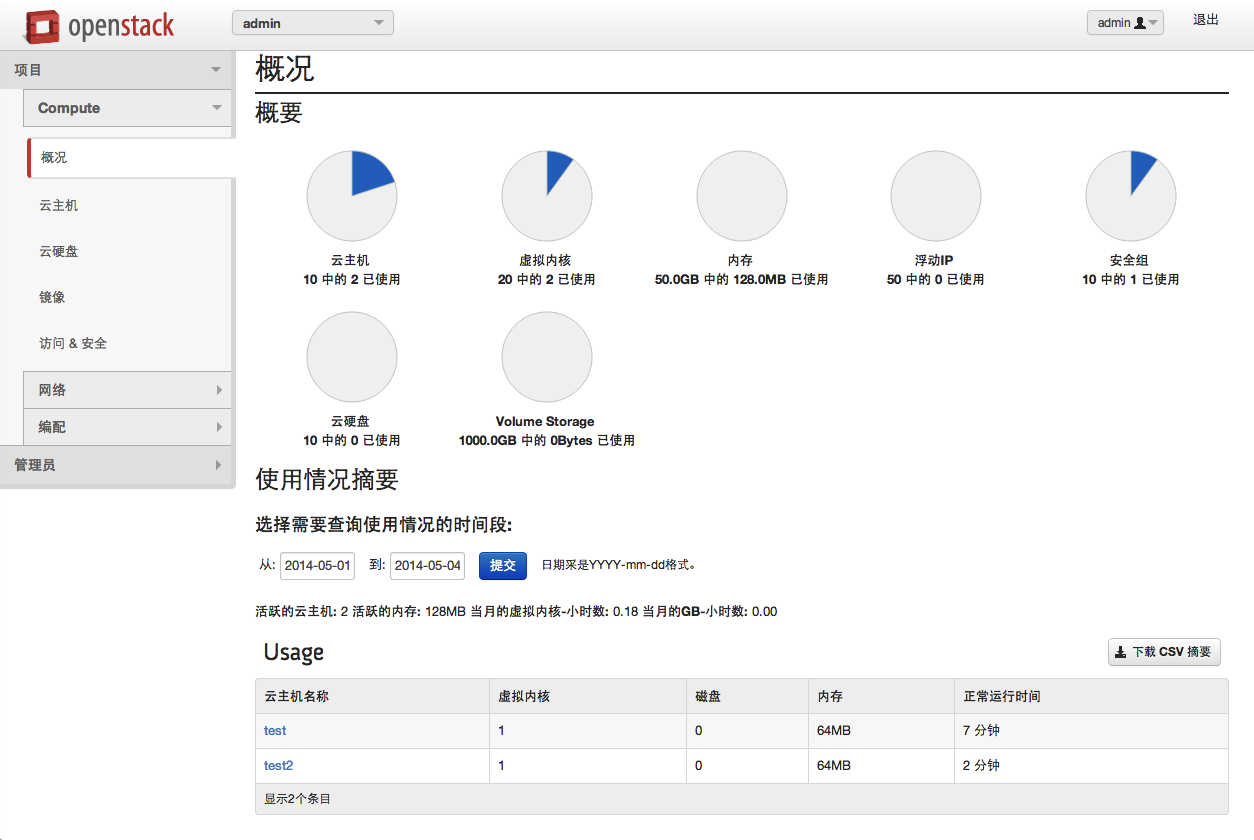Click the start date field 2014-05-01
The image size is (1254, 840).
coord(317,566)
